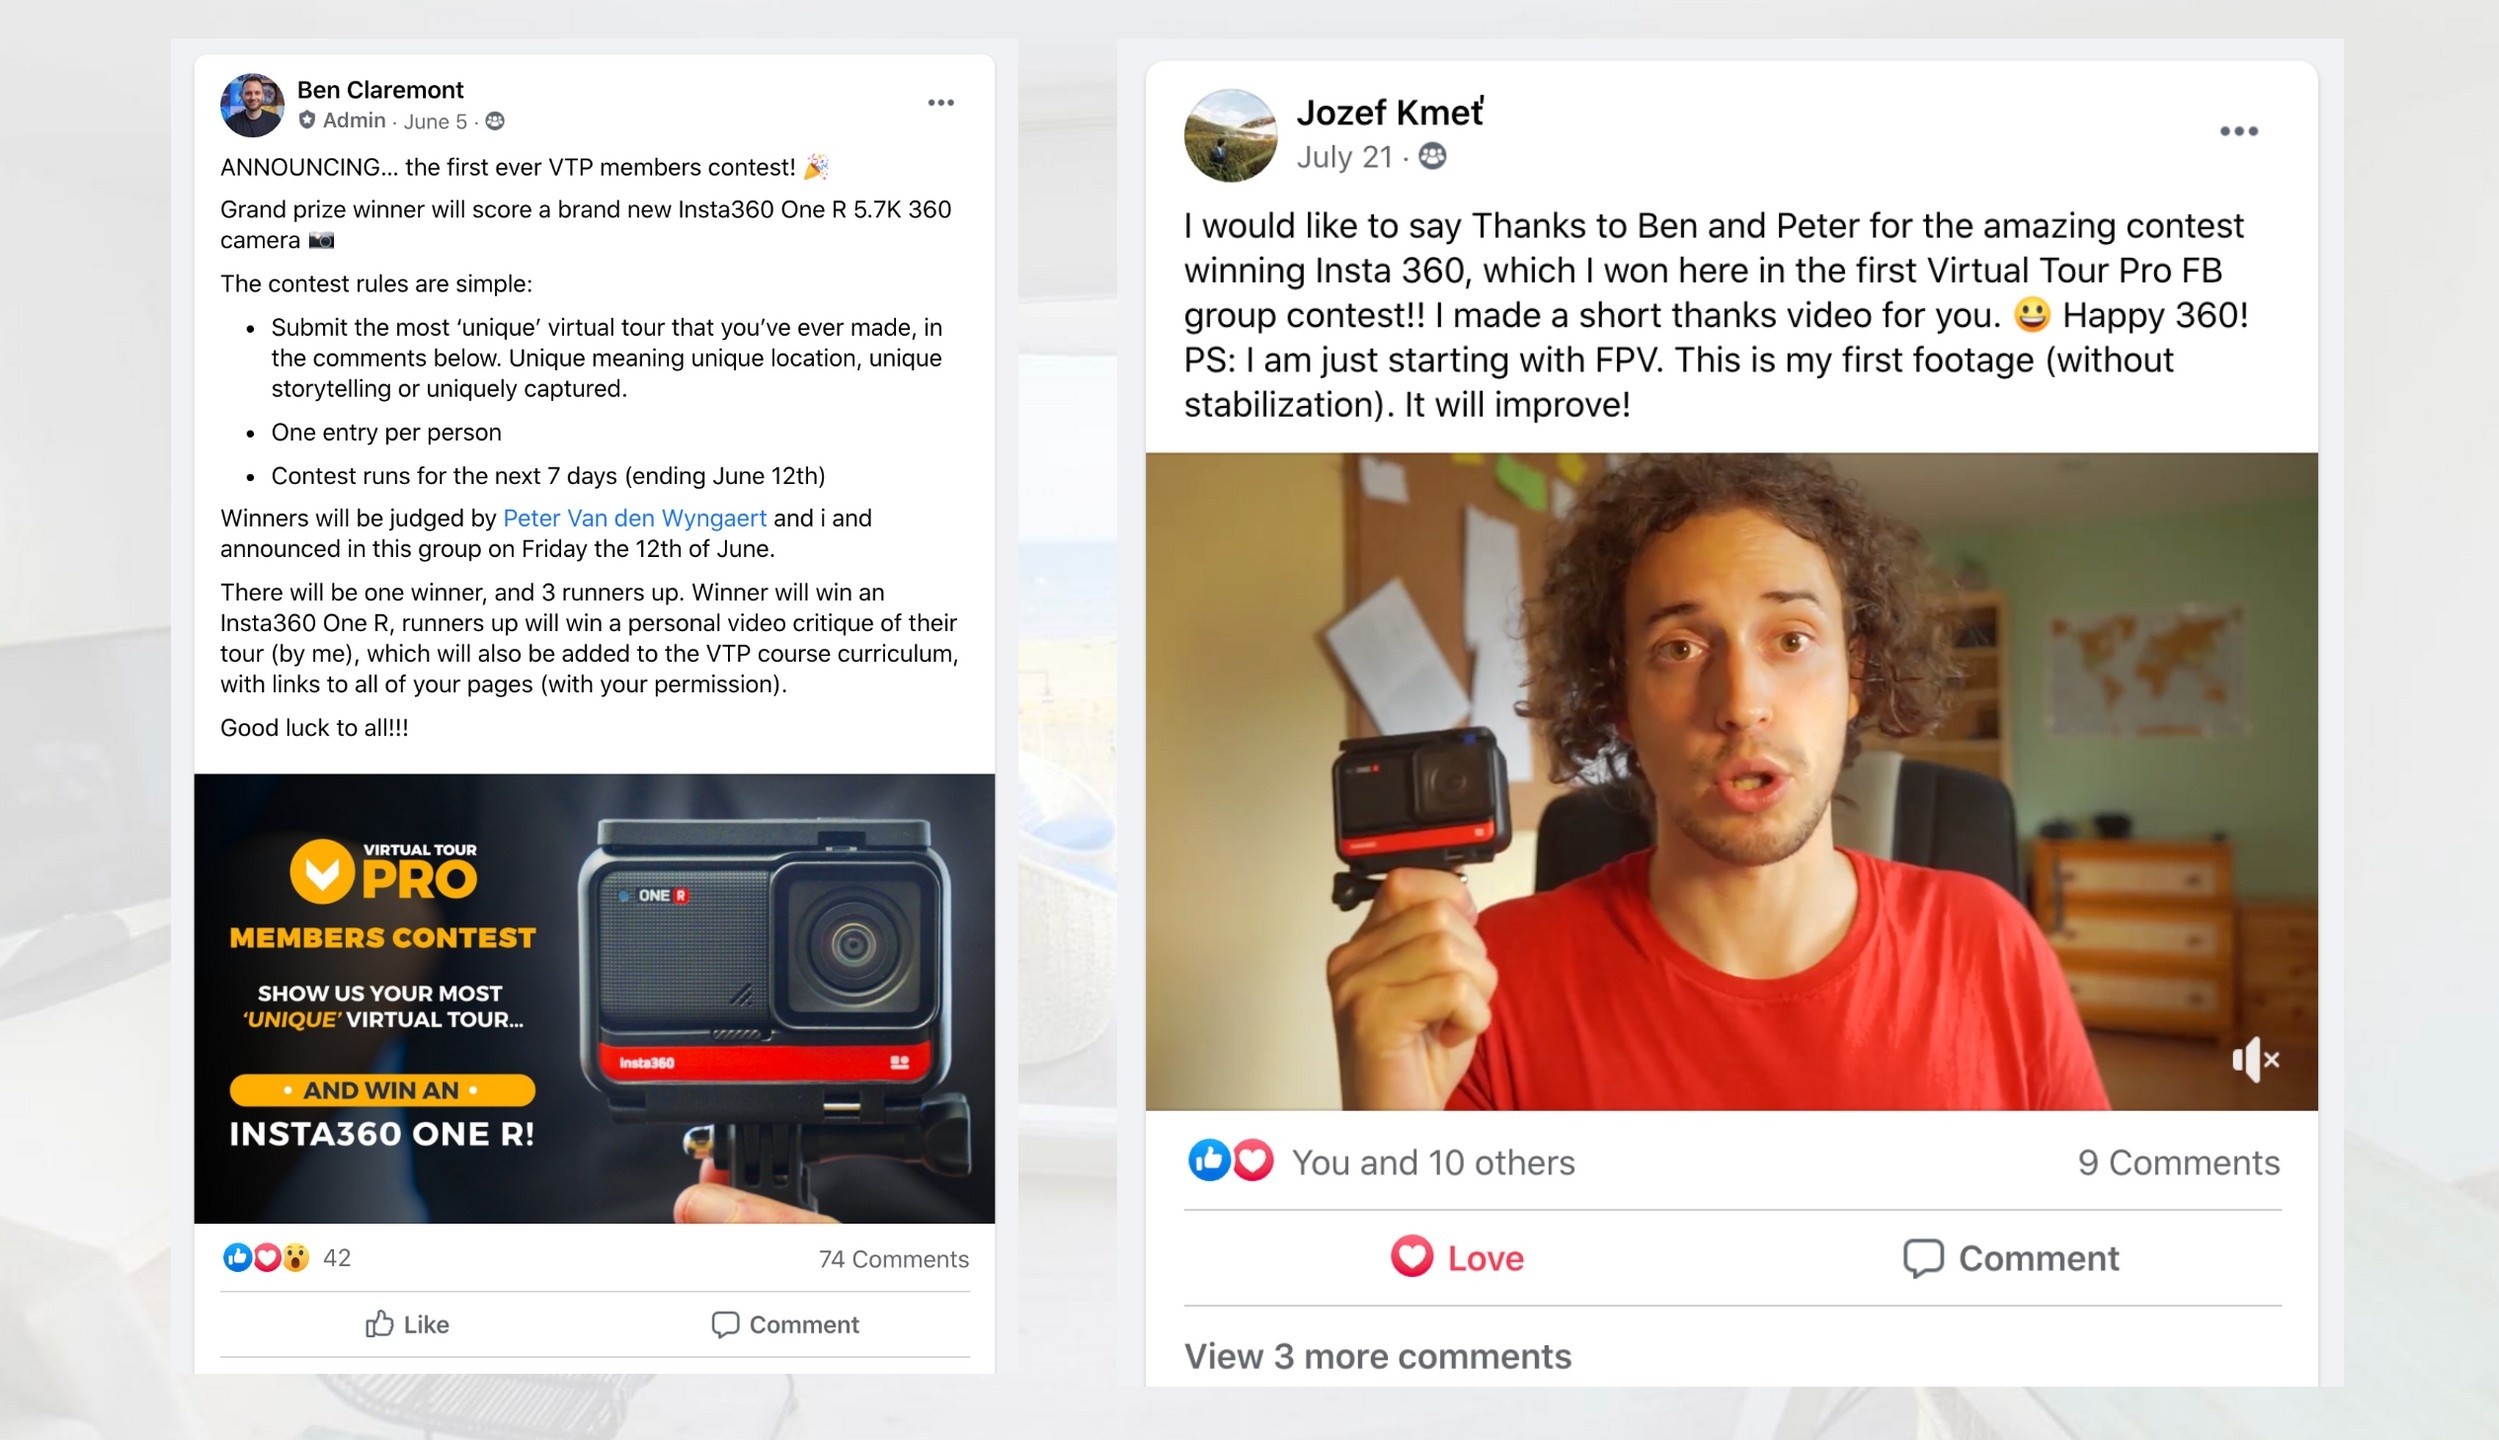Click the Admin badge shield icon
2499x1440 pixels.
307,120
